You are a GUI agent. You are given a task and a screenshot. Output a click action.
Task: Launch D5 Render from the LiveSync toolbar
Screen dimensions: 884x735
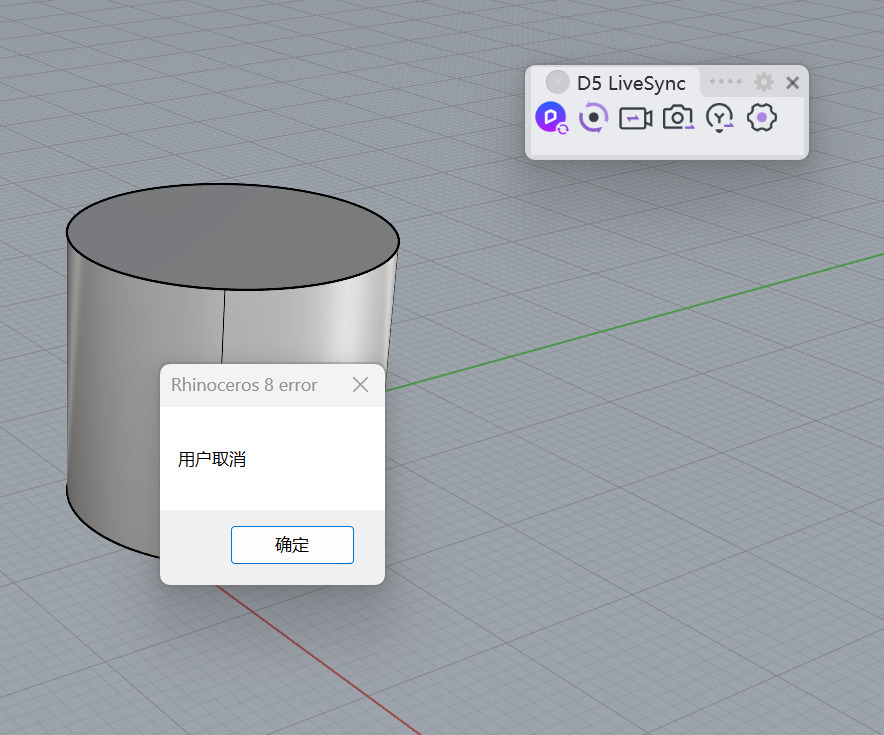(x=551, y=118)
